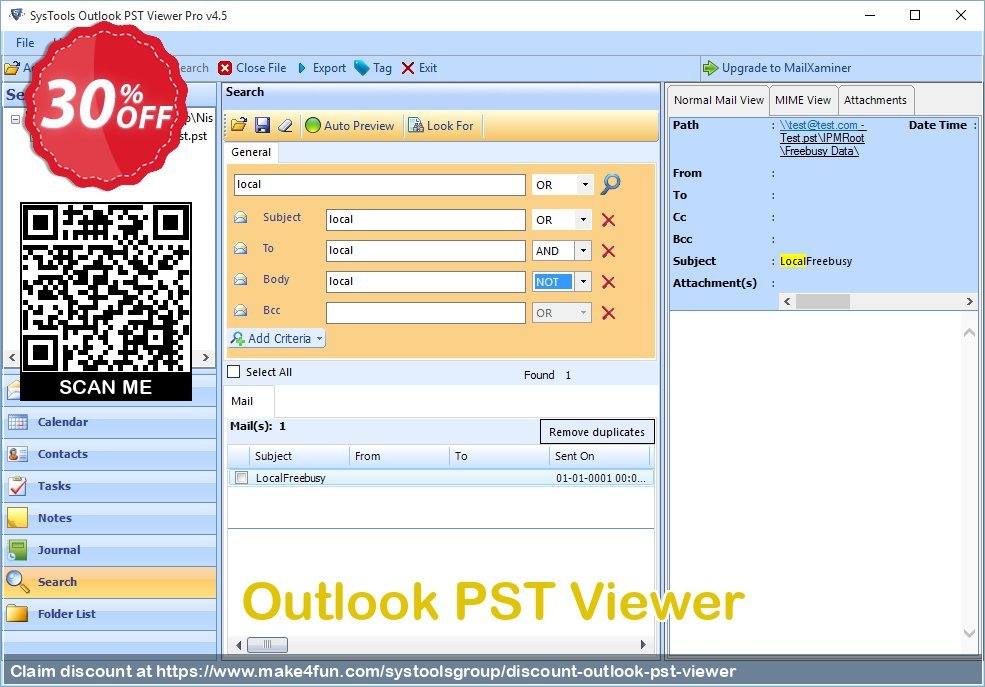Screen dimensions: 985x687
Task: Sort results by From column header
Action: pos(399,456)
